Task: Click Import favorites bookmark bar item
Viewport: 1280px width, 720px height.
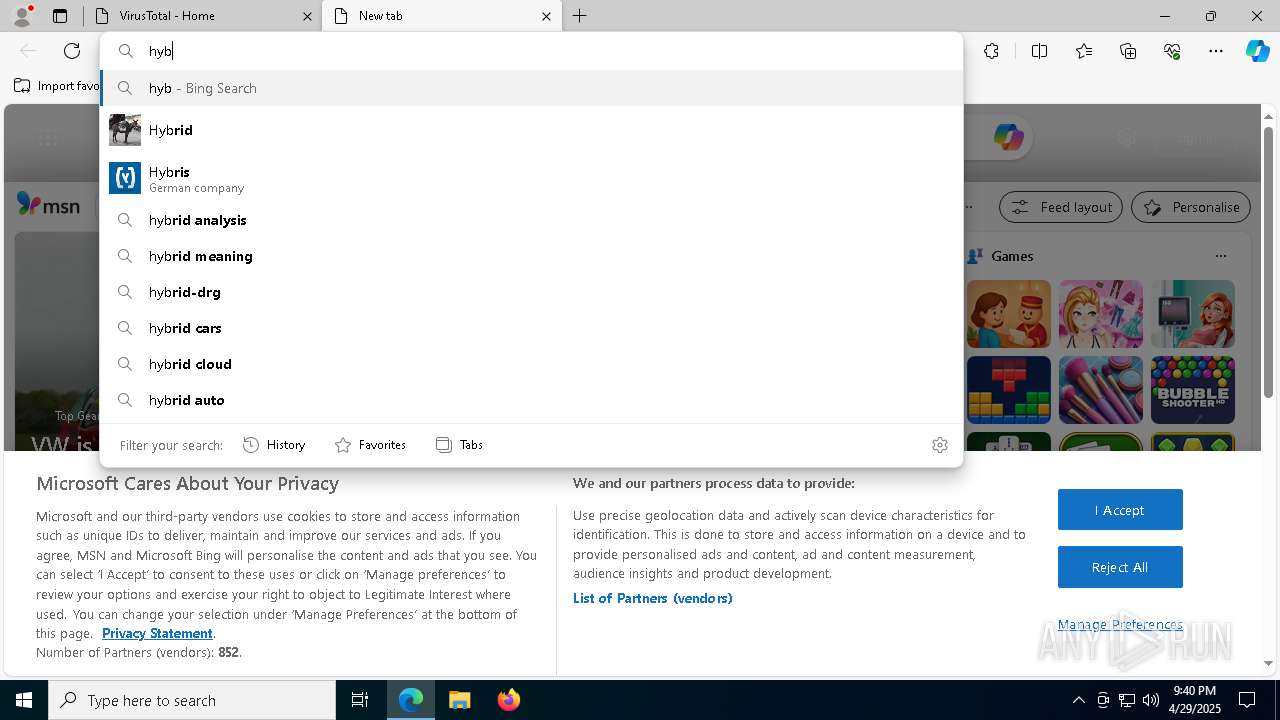Action: coord(57,86)
